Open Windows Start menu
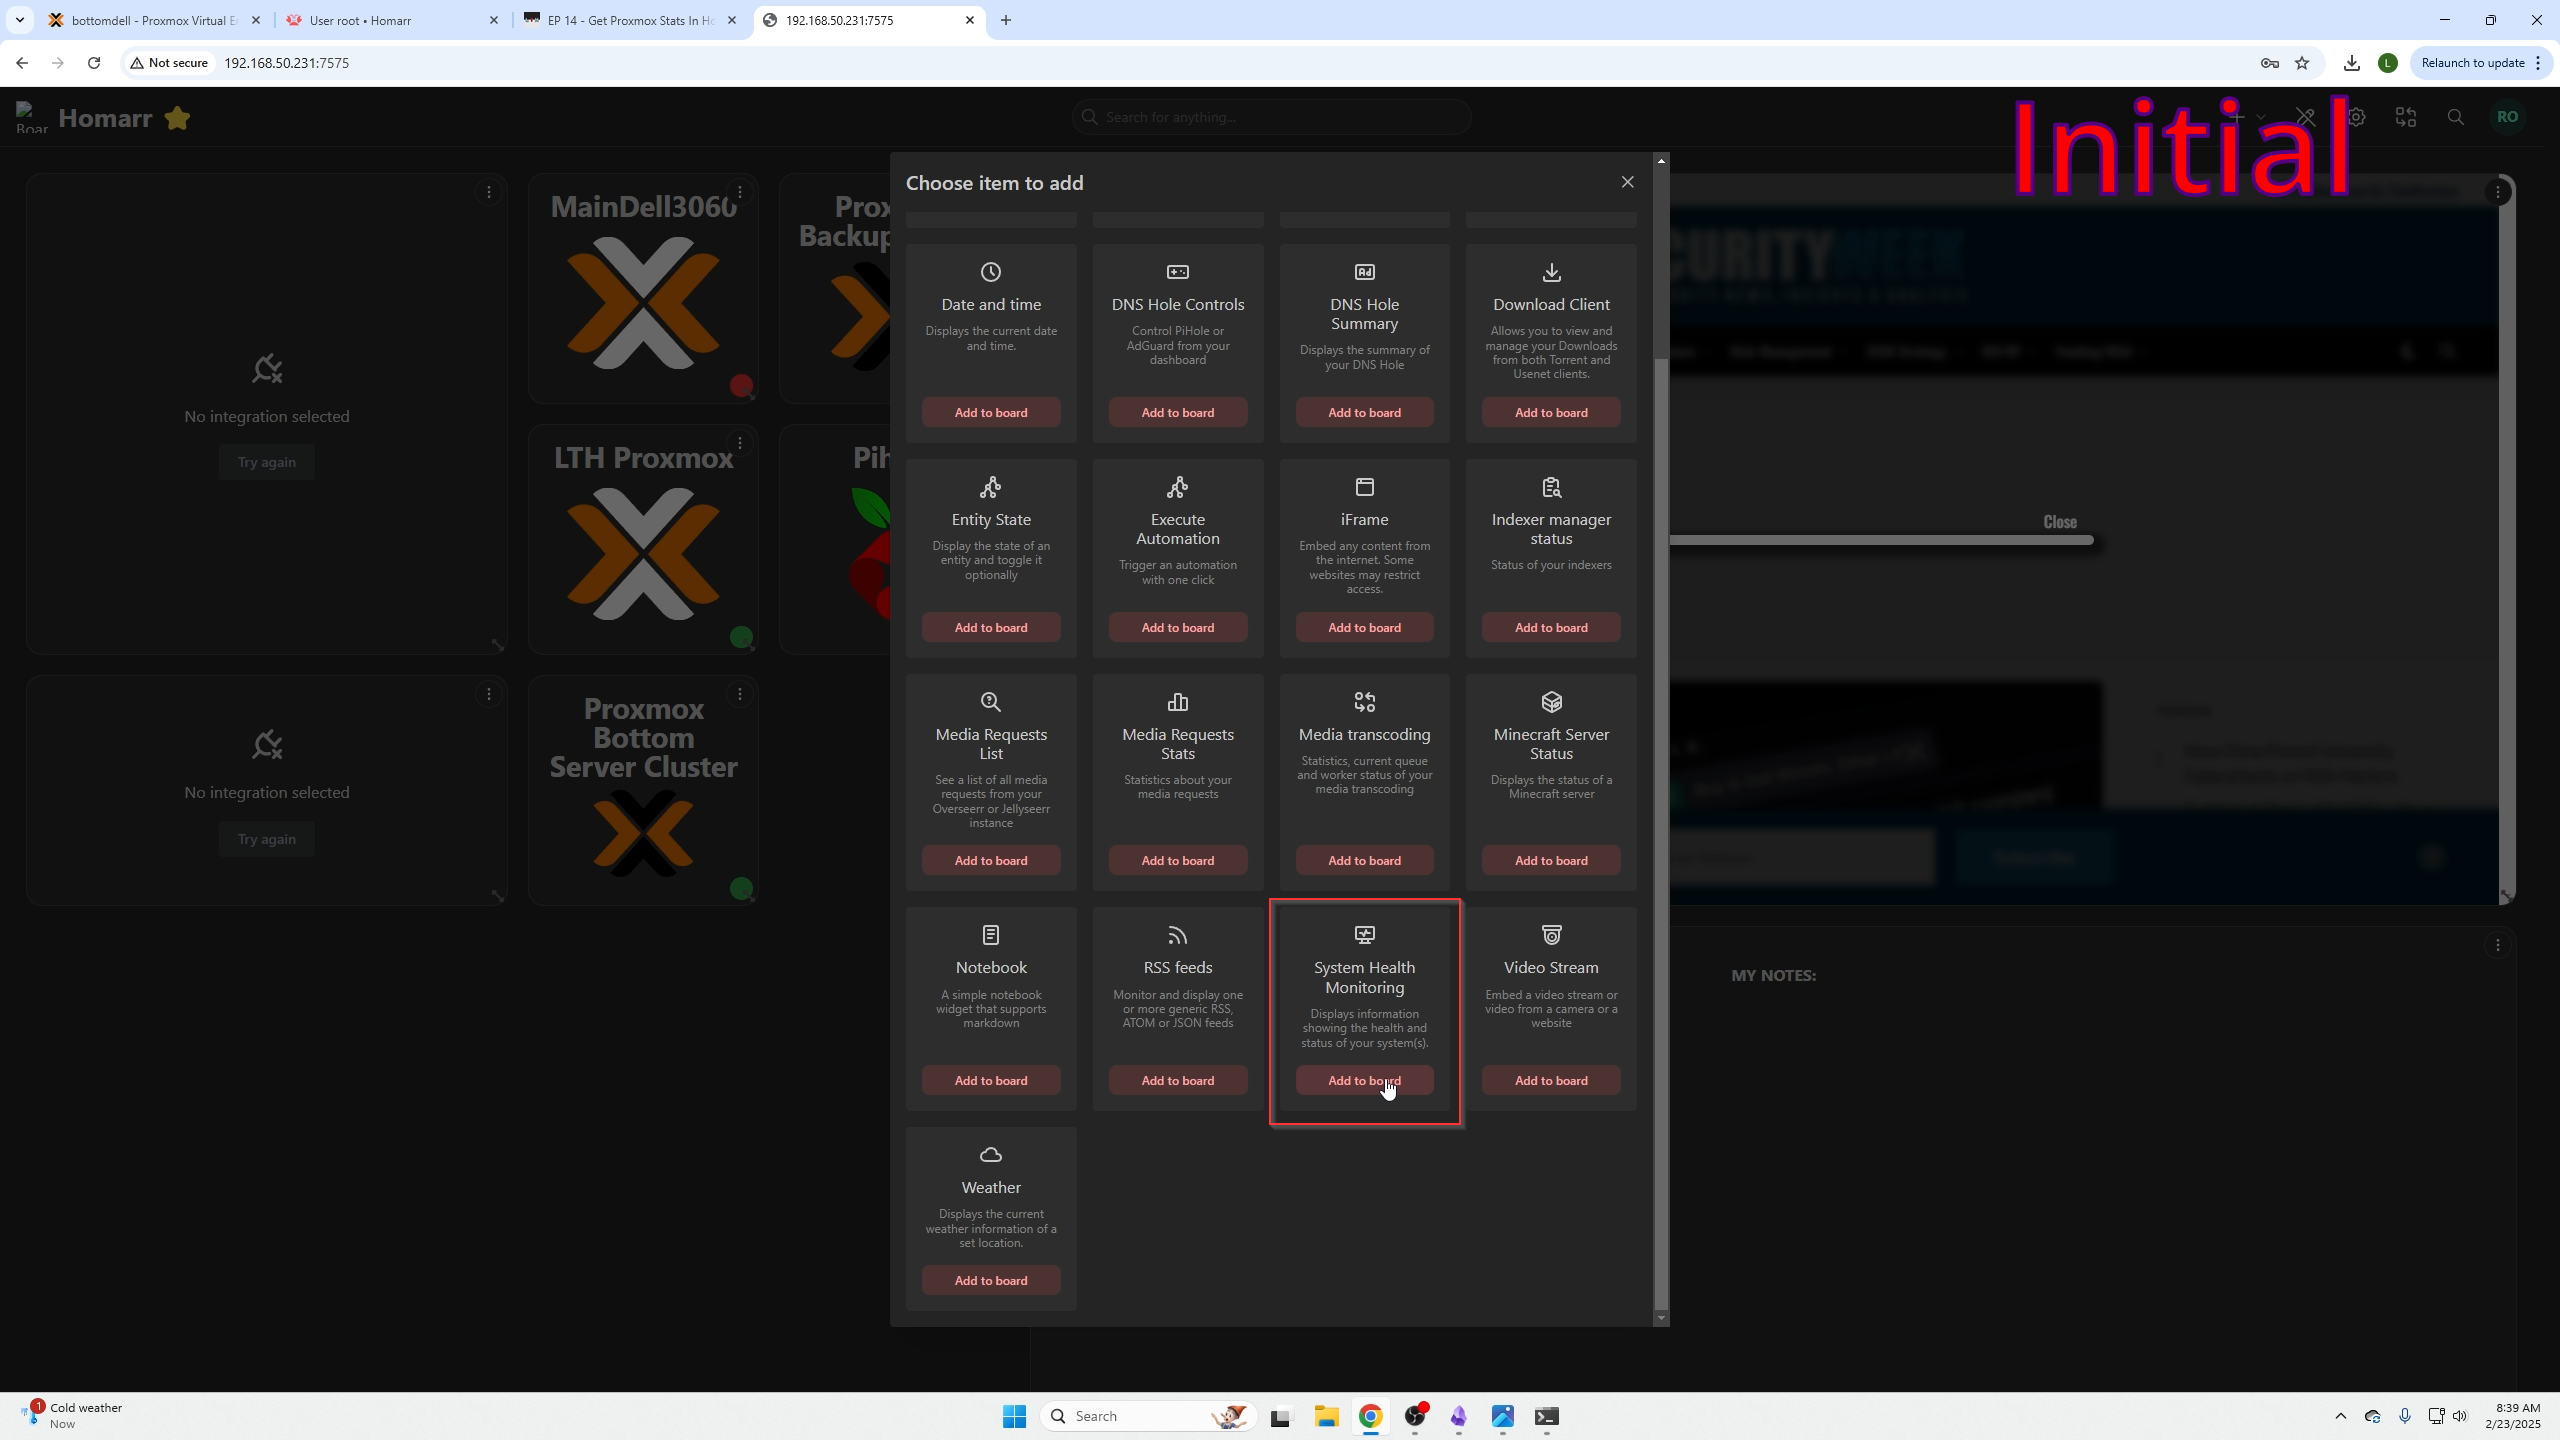The width and height of the screenshot is (2560, 1440). (1014, 1416)
